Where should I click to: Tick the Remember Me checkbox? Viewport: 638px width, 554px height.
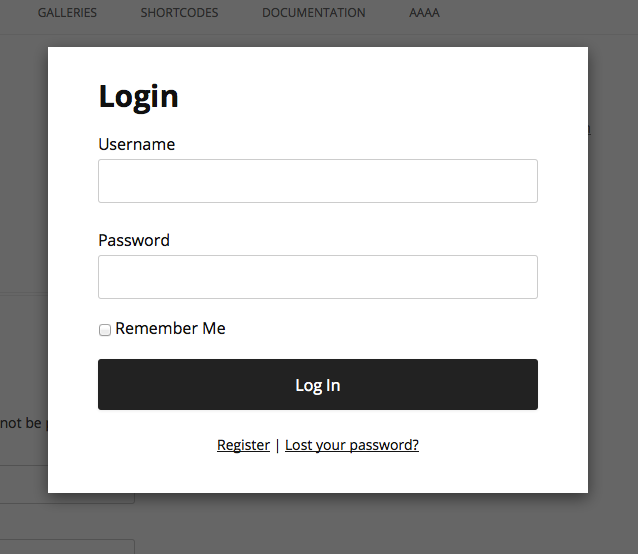105,330
